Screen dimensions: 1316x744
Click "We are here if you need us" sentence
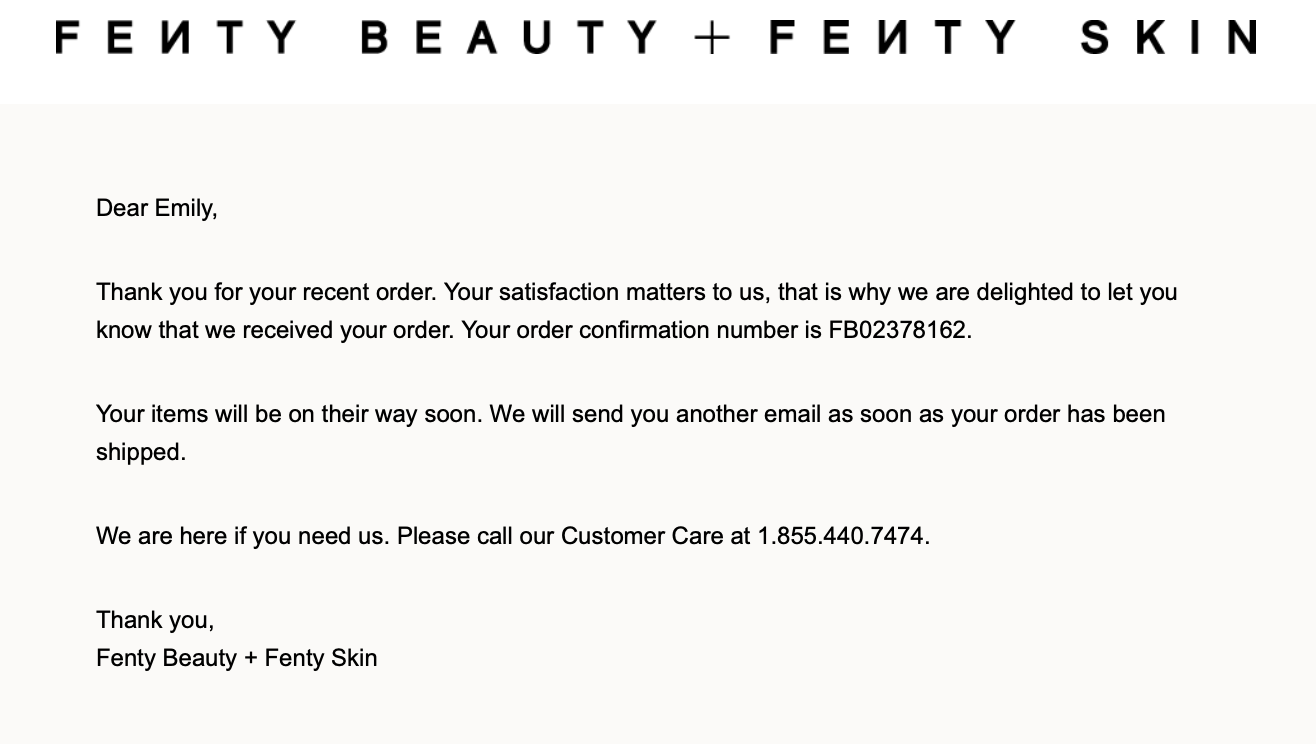[x=242, y=536]
